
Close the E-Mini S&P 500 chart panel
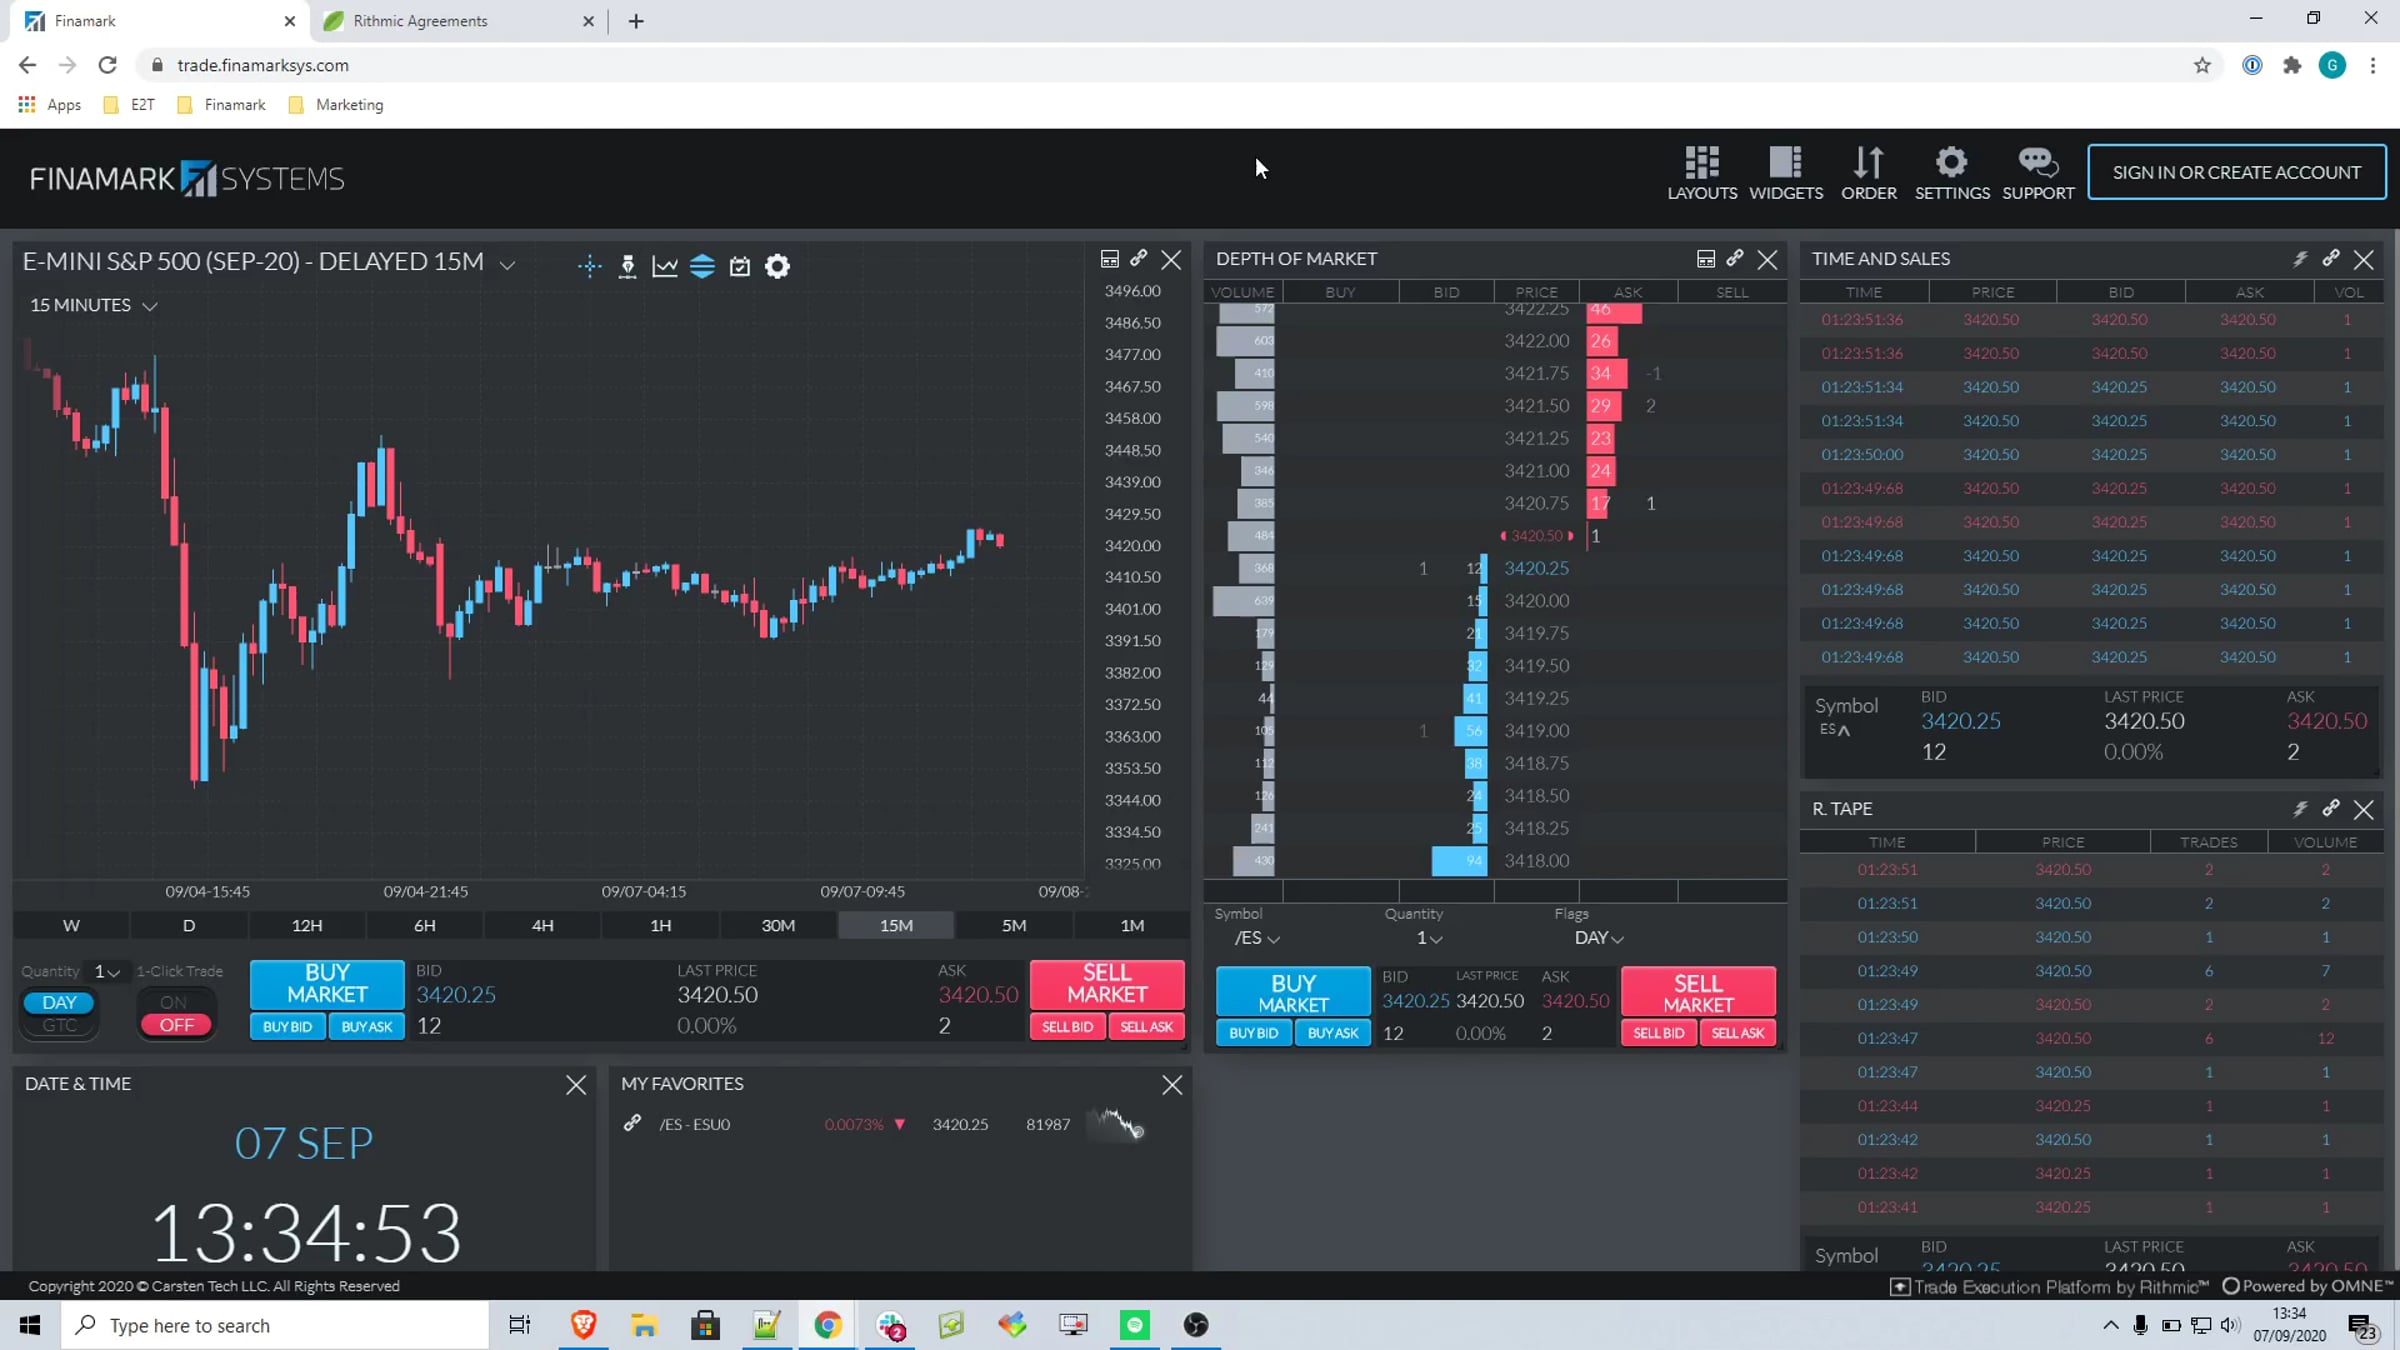tap(1171, 260)
